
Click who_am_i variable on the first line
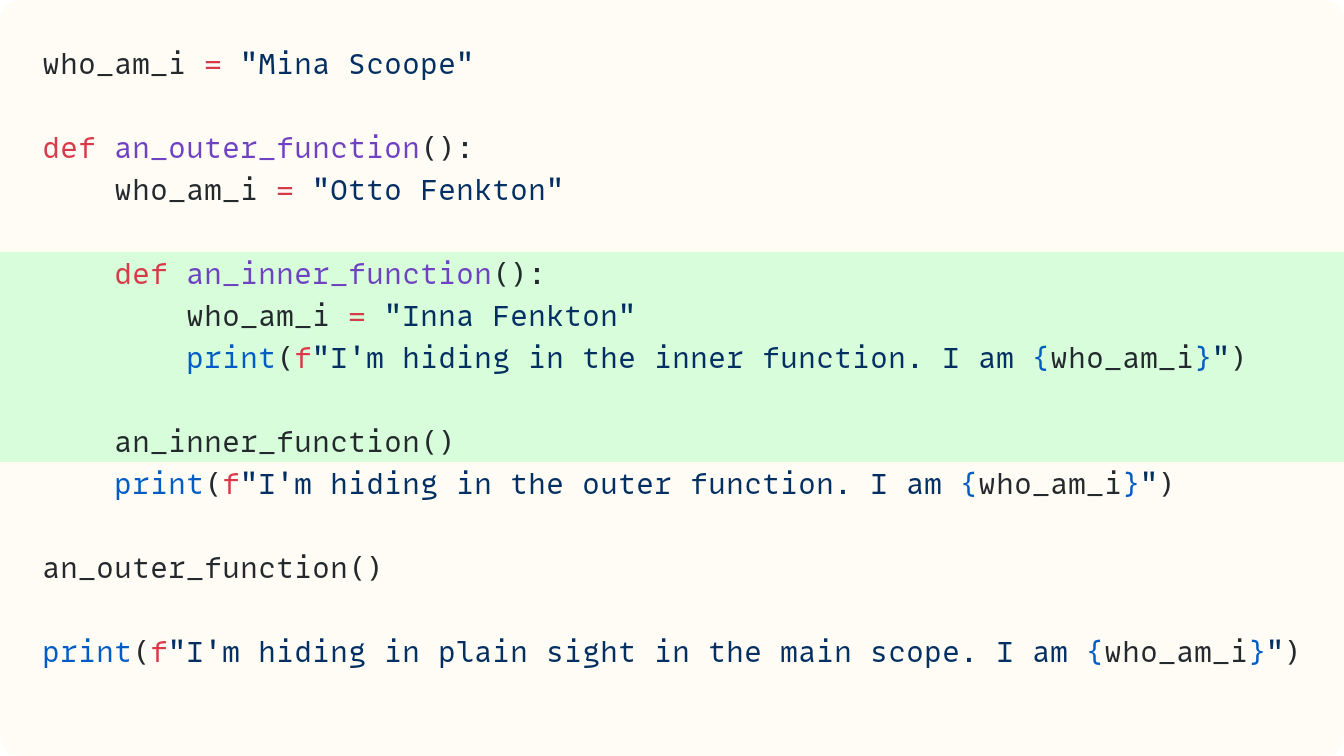point(114,65)
